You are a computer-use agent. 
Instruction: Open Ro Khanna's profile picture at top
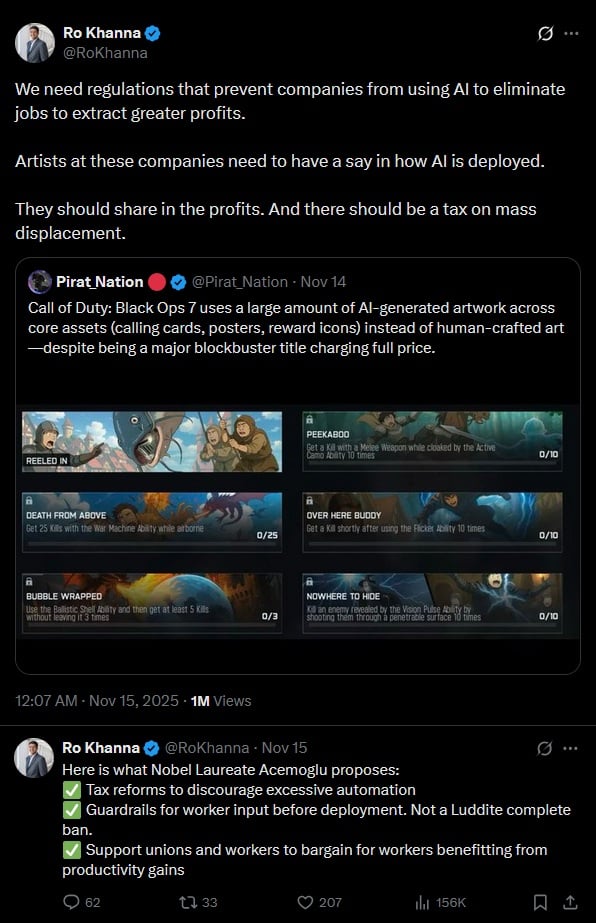(x=35, y=42)
